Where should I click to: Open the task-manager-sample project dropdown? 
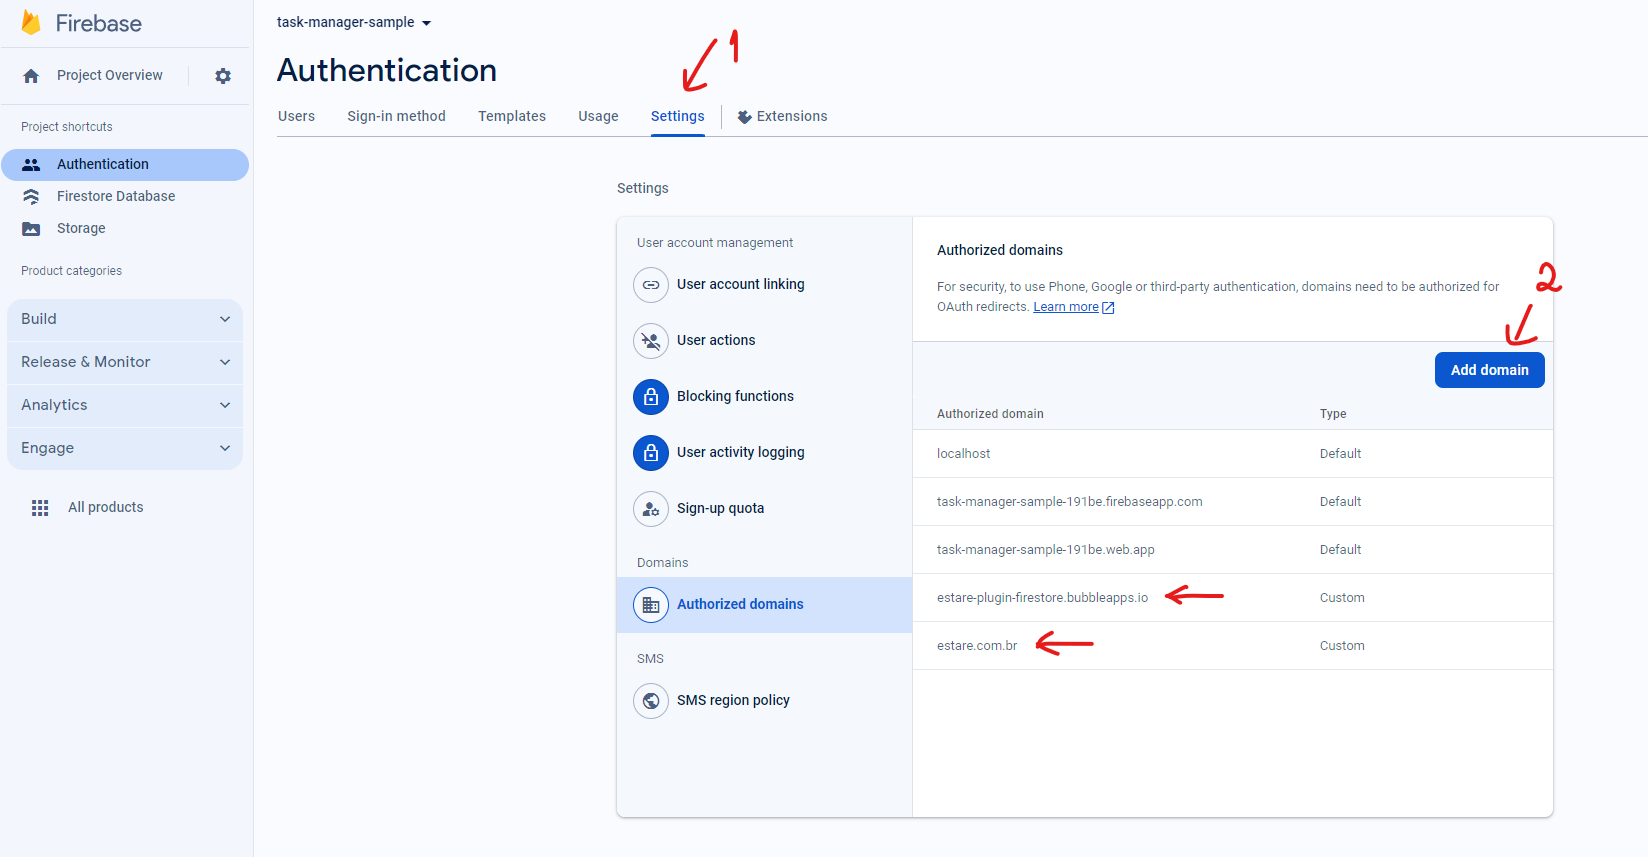click(354, 23)
